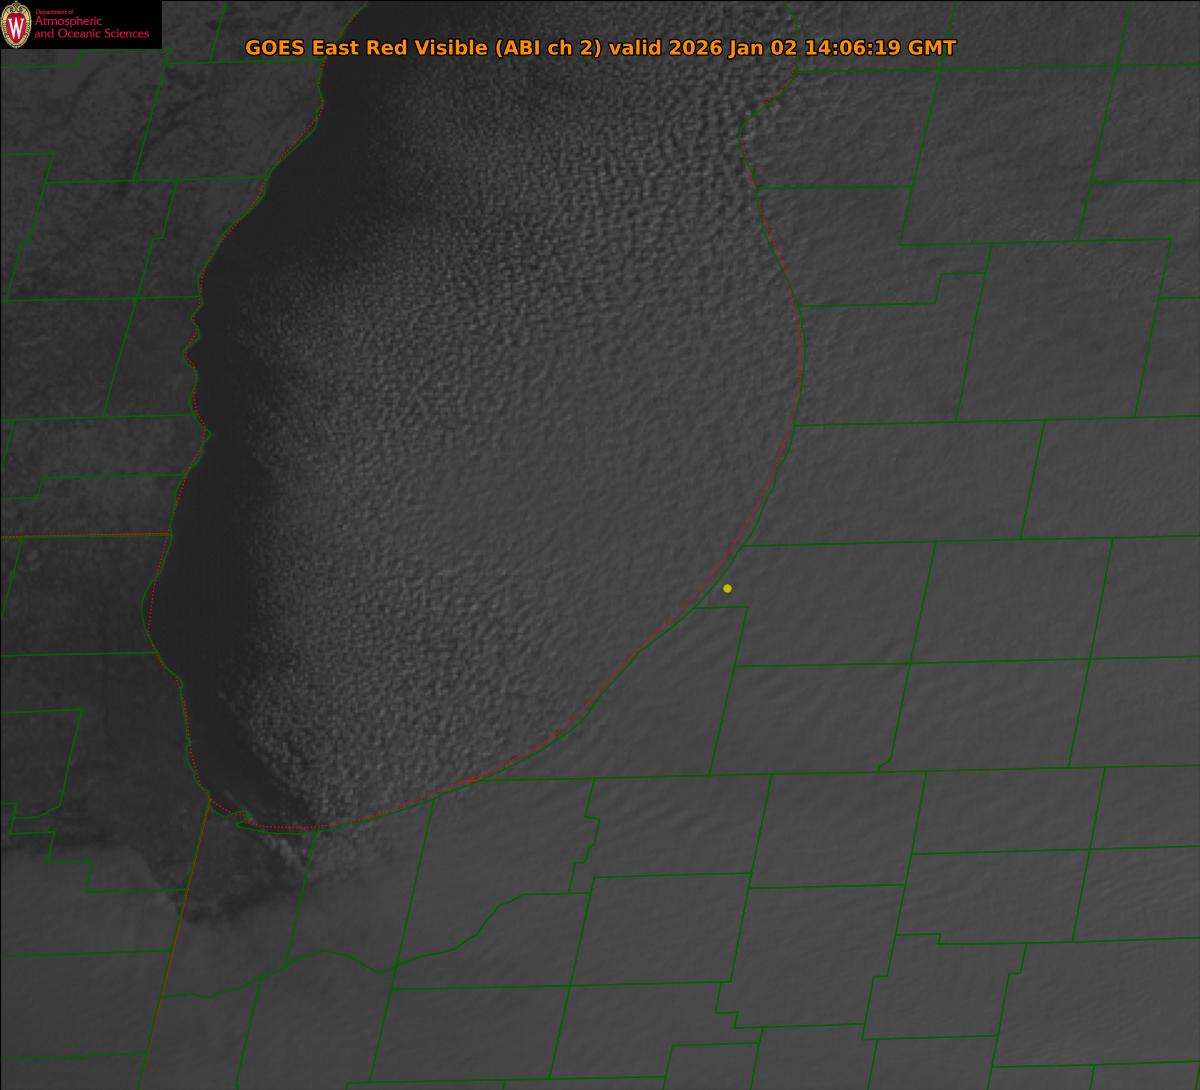
Task: Click the '14:06:19 GMT' timestamp text
Action: 880,48
